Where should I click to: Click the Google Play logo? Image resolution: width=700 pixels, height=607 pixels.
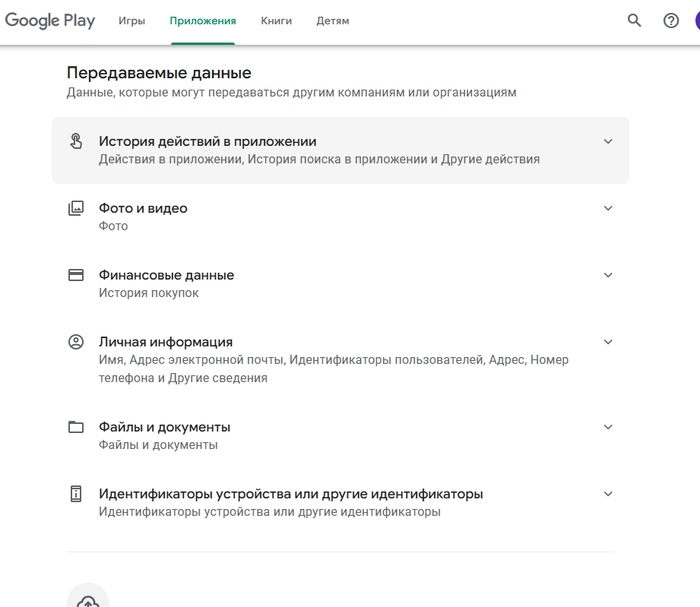(x=50, y=20)
